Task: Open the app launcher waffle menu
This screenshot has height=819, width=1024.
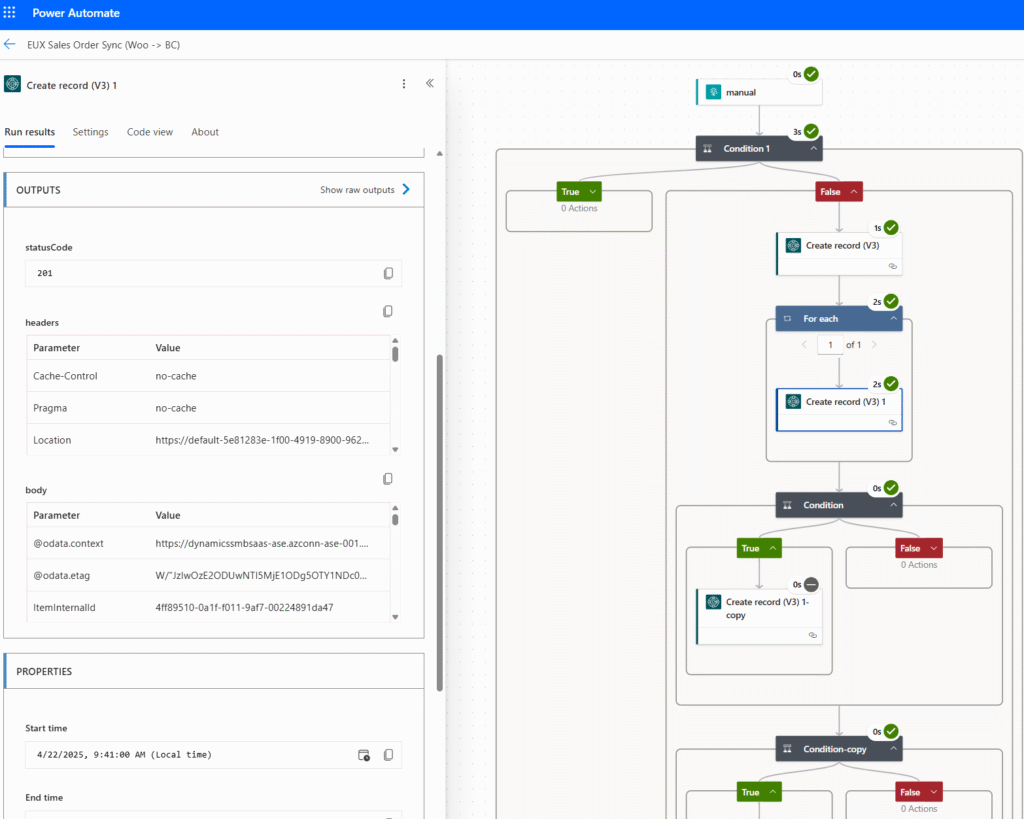Action: 9,12
